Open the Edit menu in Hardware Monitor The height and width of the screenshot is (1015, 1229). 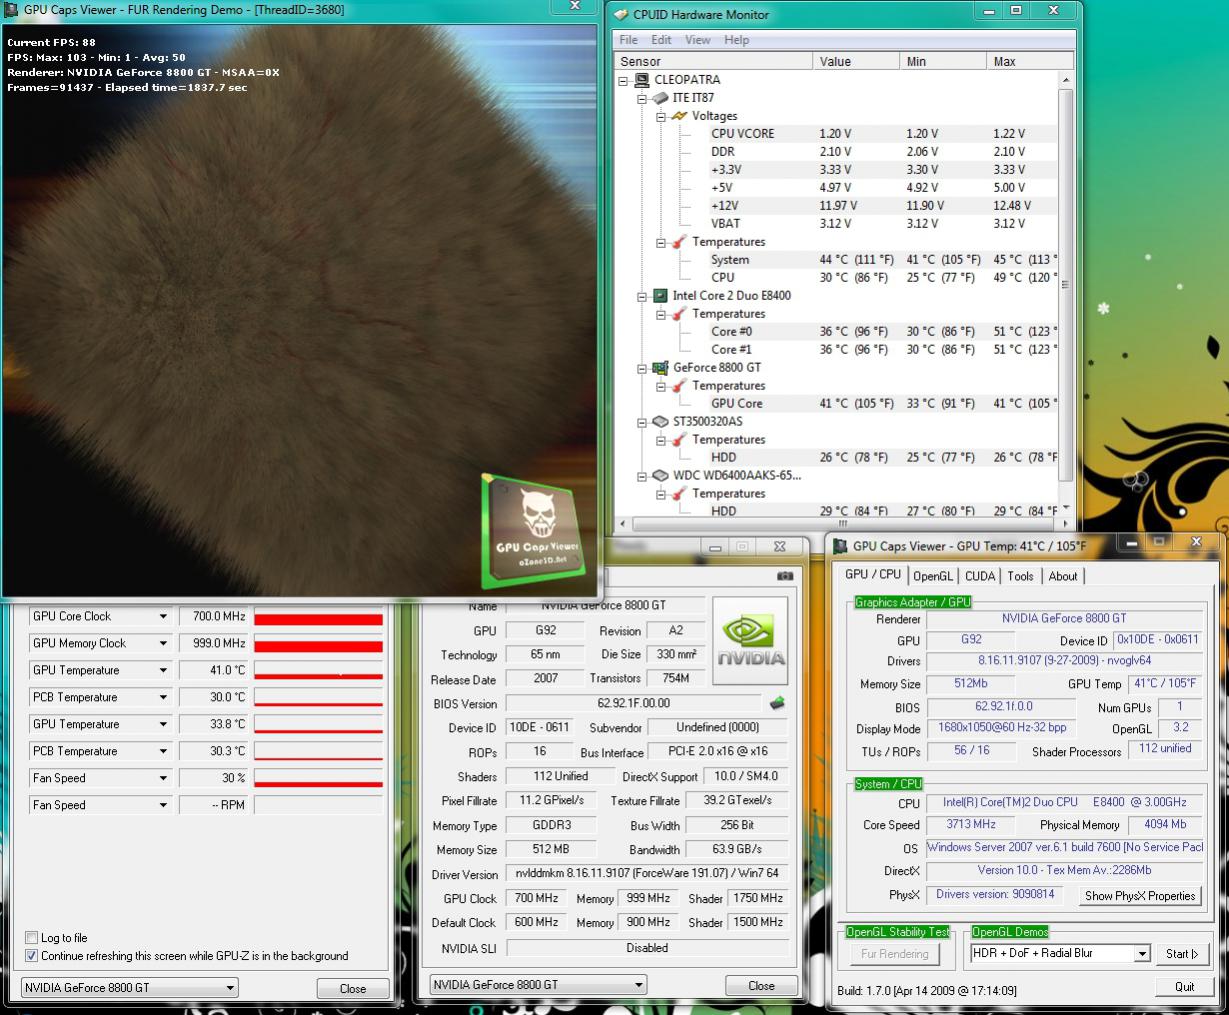coord(661,40)
